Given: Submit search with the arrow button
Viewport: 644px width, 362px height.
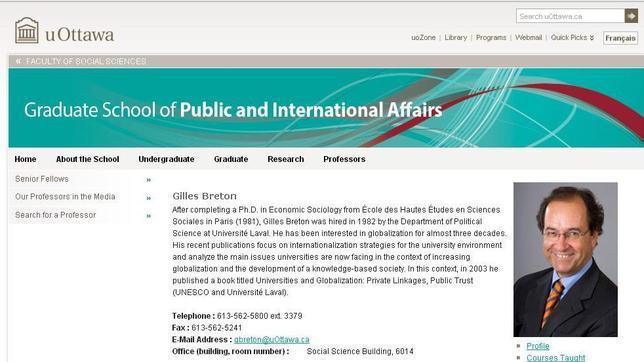Looking at the screenshot, I should (x=631, y=16).
